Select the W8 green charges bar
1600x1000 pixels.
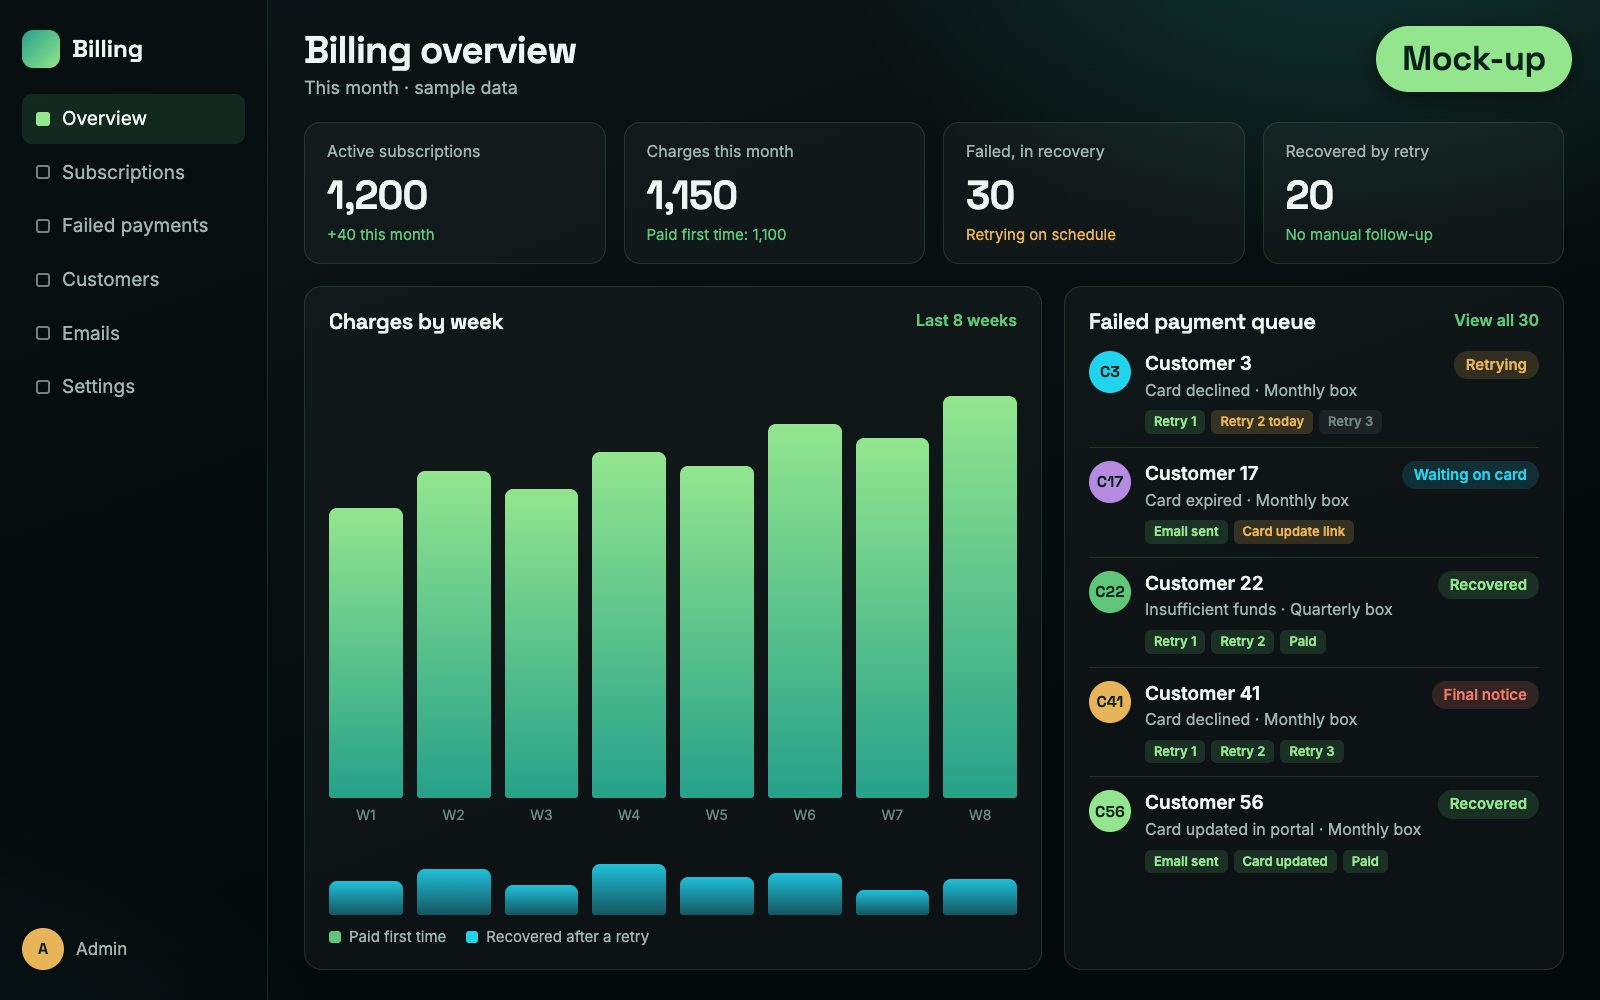point(980,597)
